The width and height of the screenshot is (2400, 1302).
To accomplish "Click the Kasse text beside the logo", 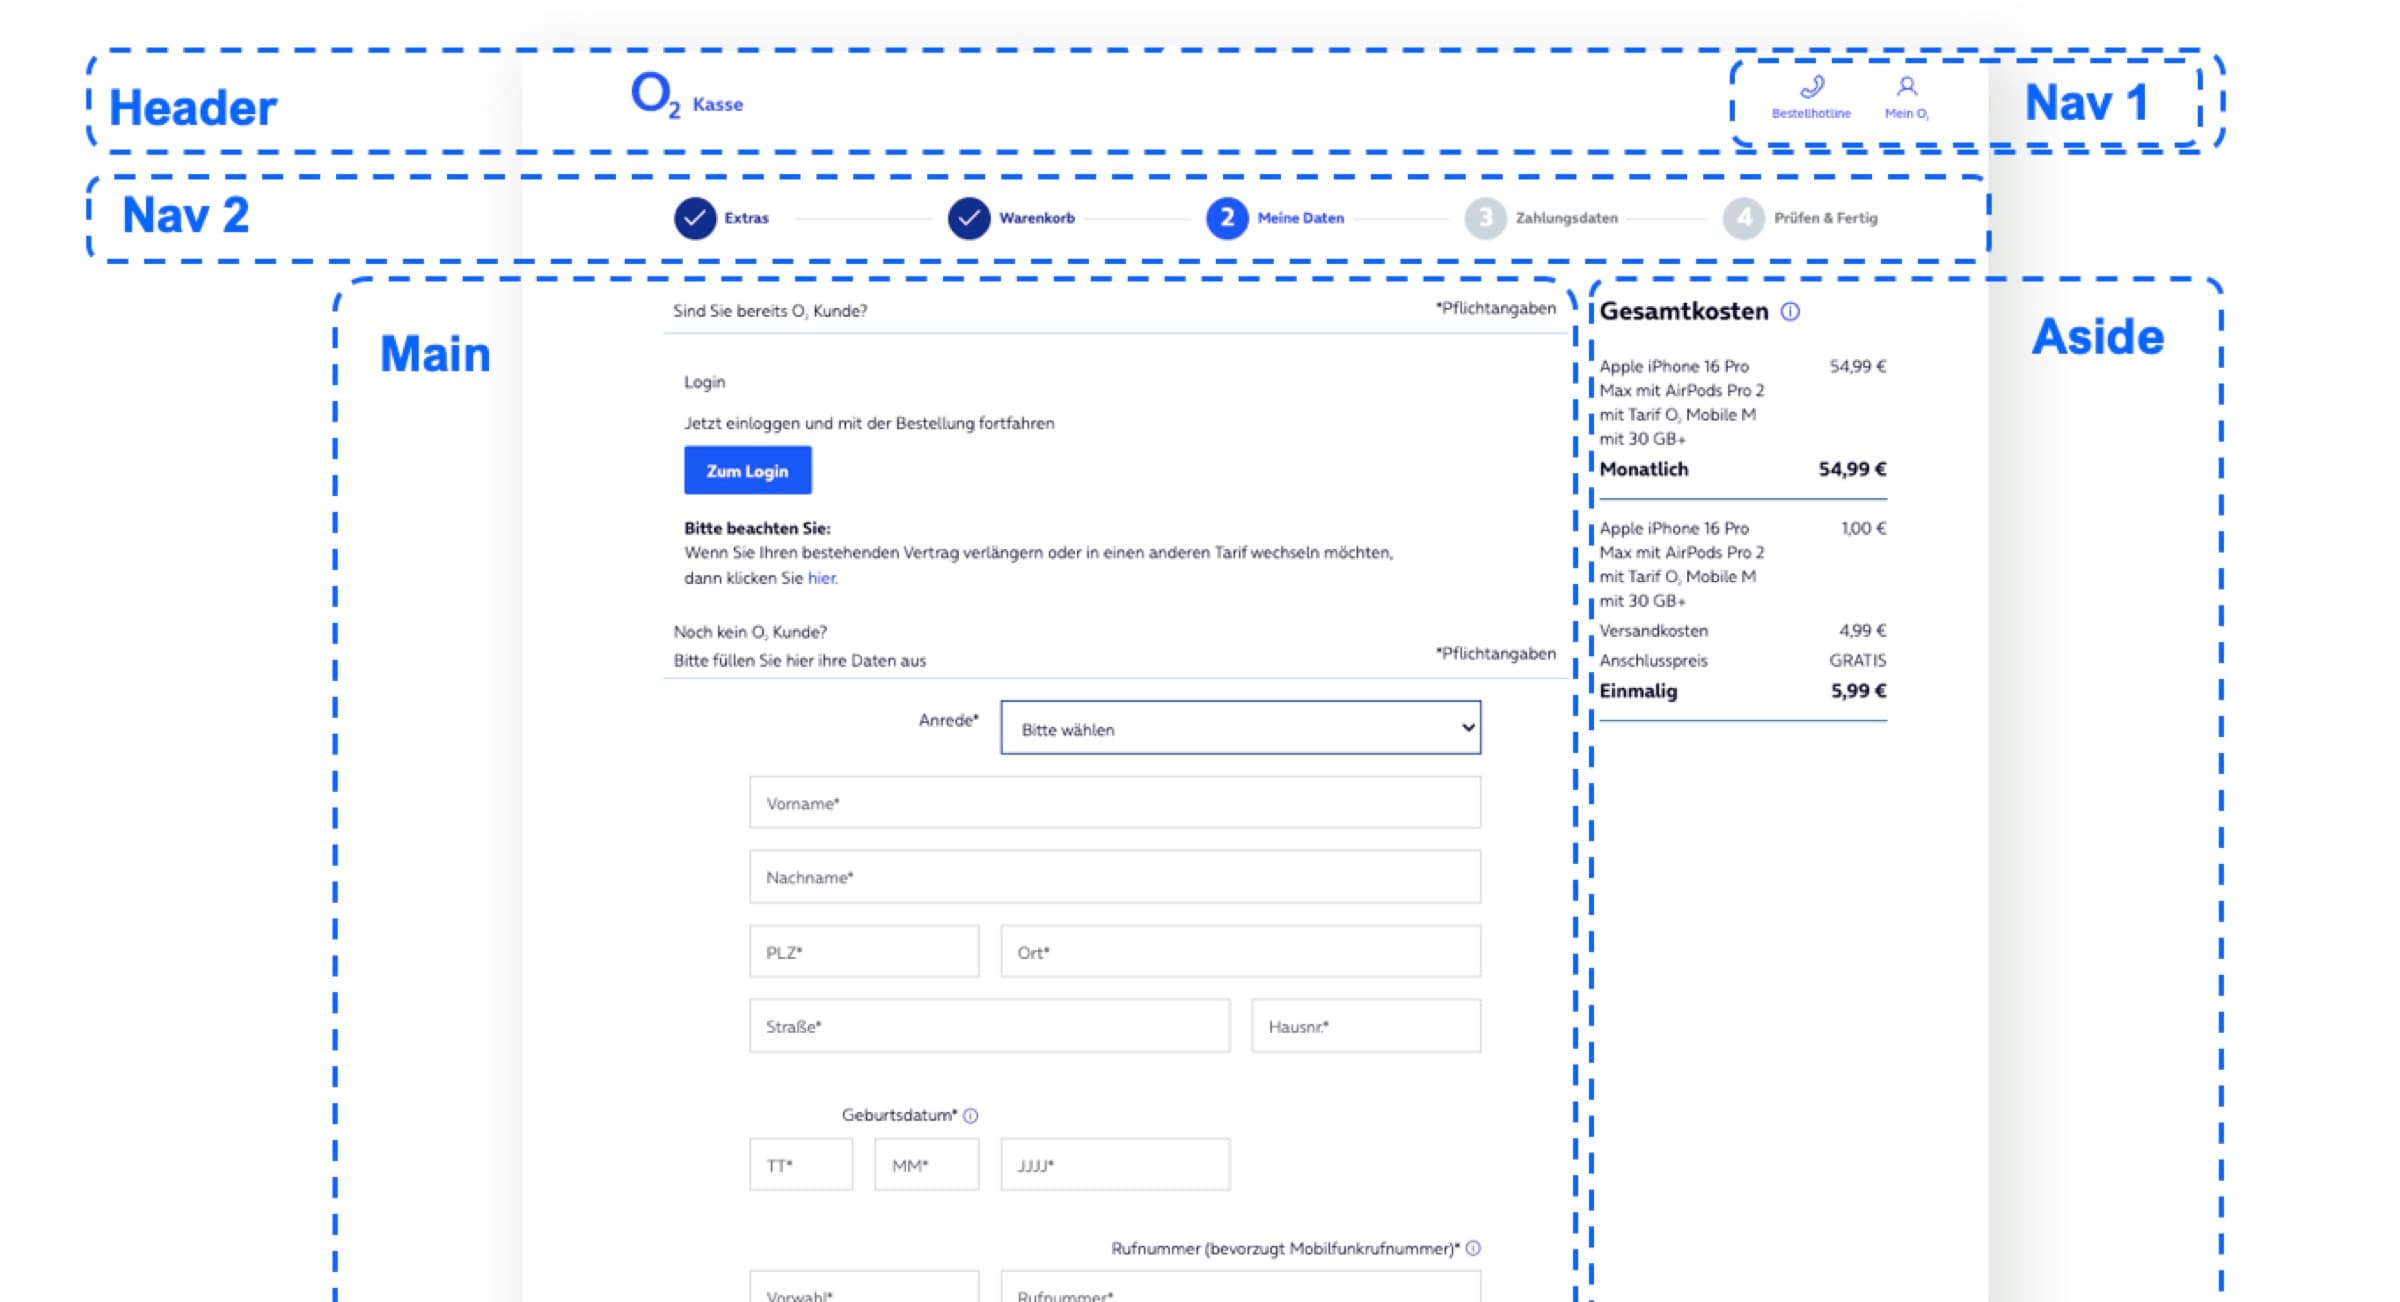I will tap(718, 104).
